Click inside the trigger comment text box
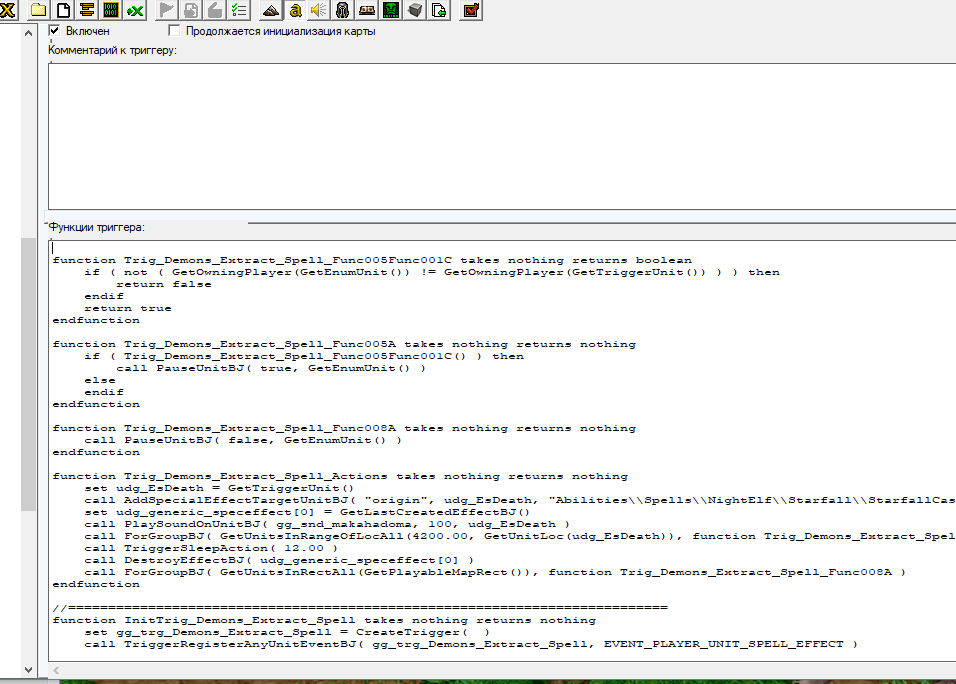 point(502,136)
